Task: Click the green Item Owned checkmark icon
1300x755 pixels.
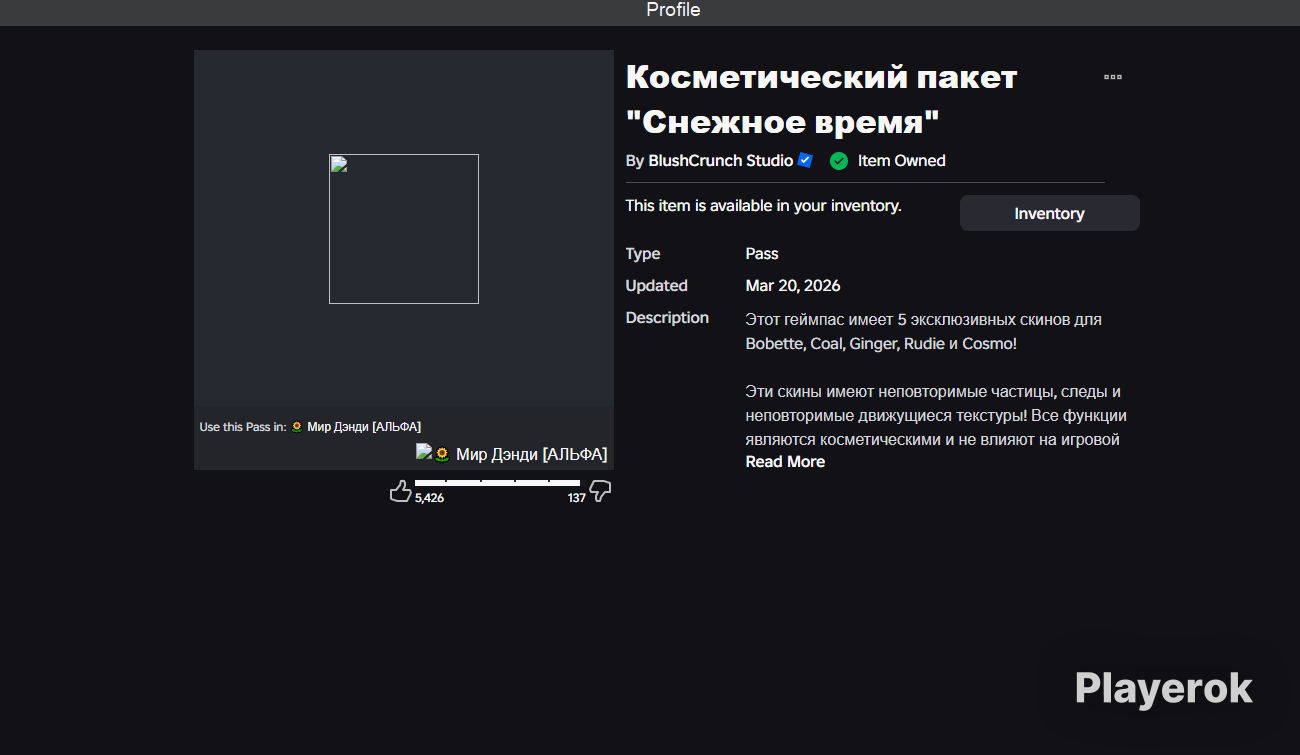Action: (839, 161)
